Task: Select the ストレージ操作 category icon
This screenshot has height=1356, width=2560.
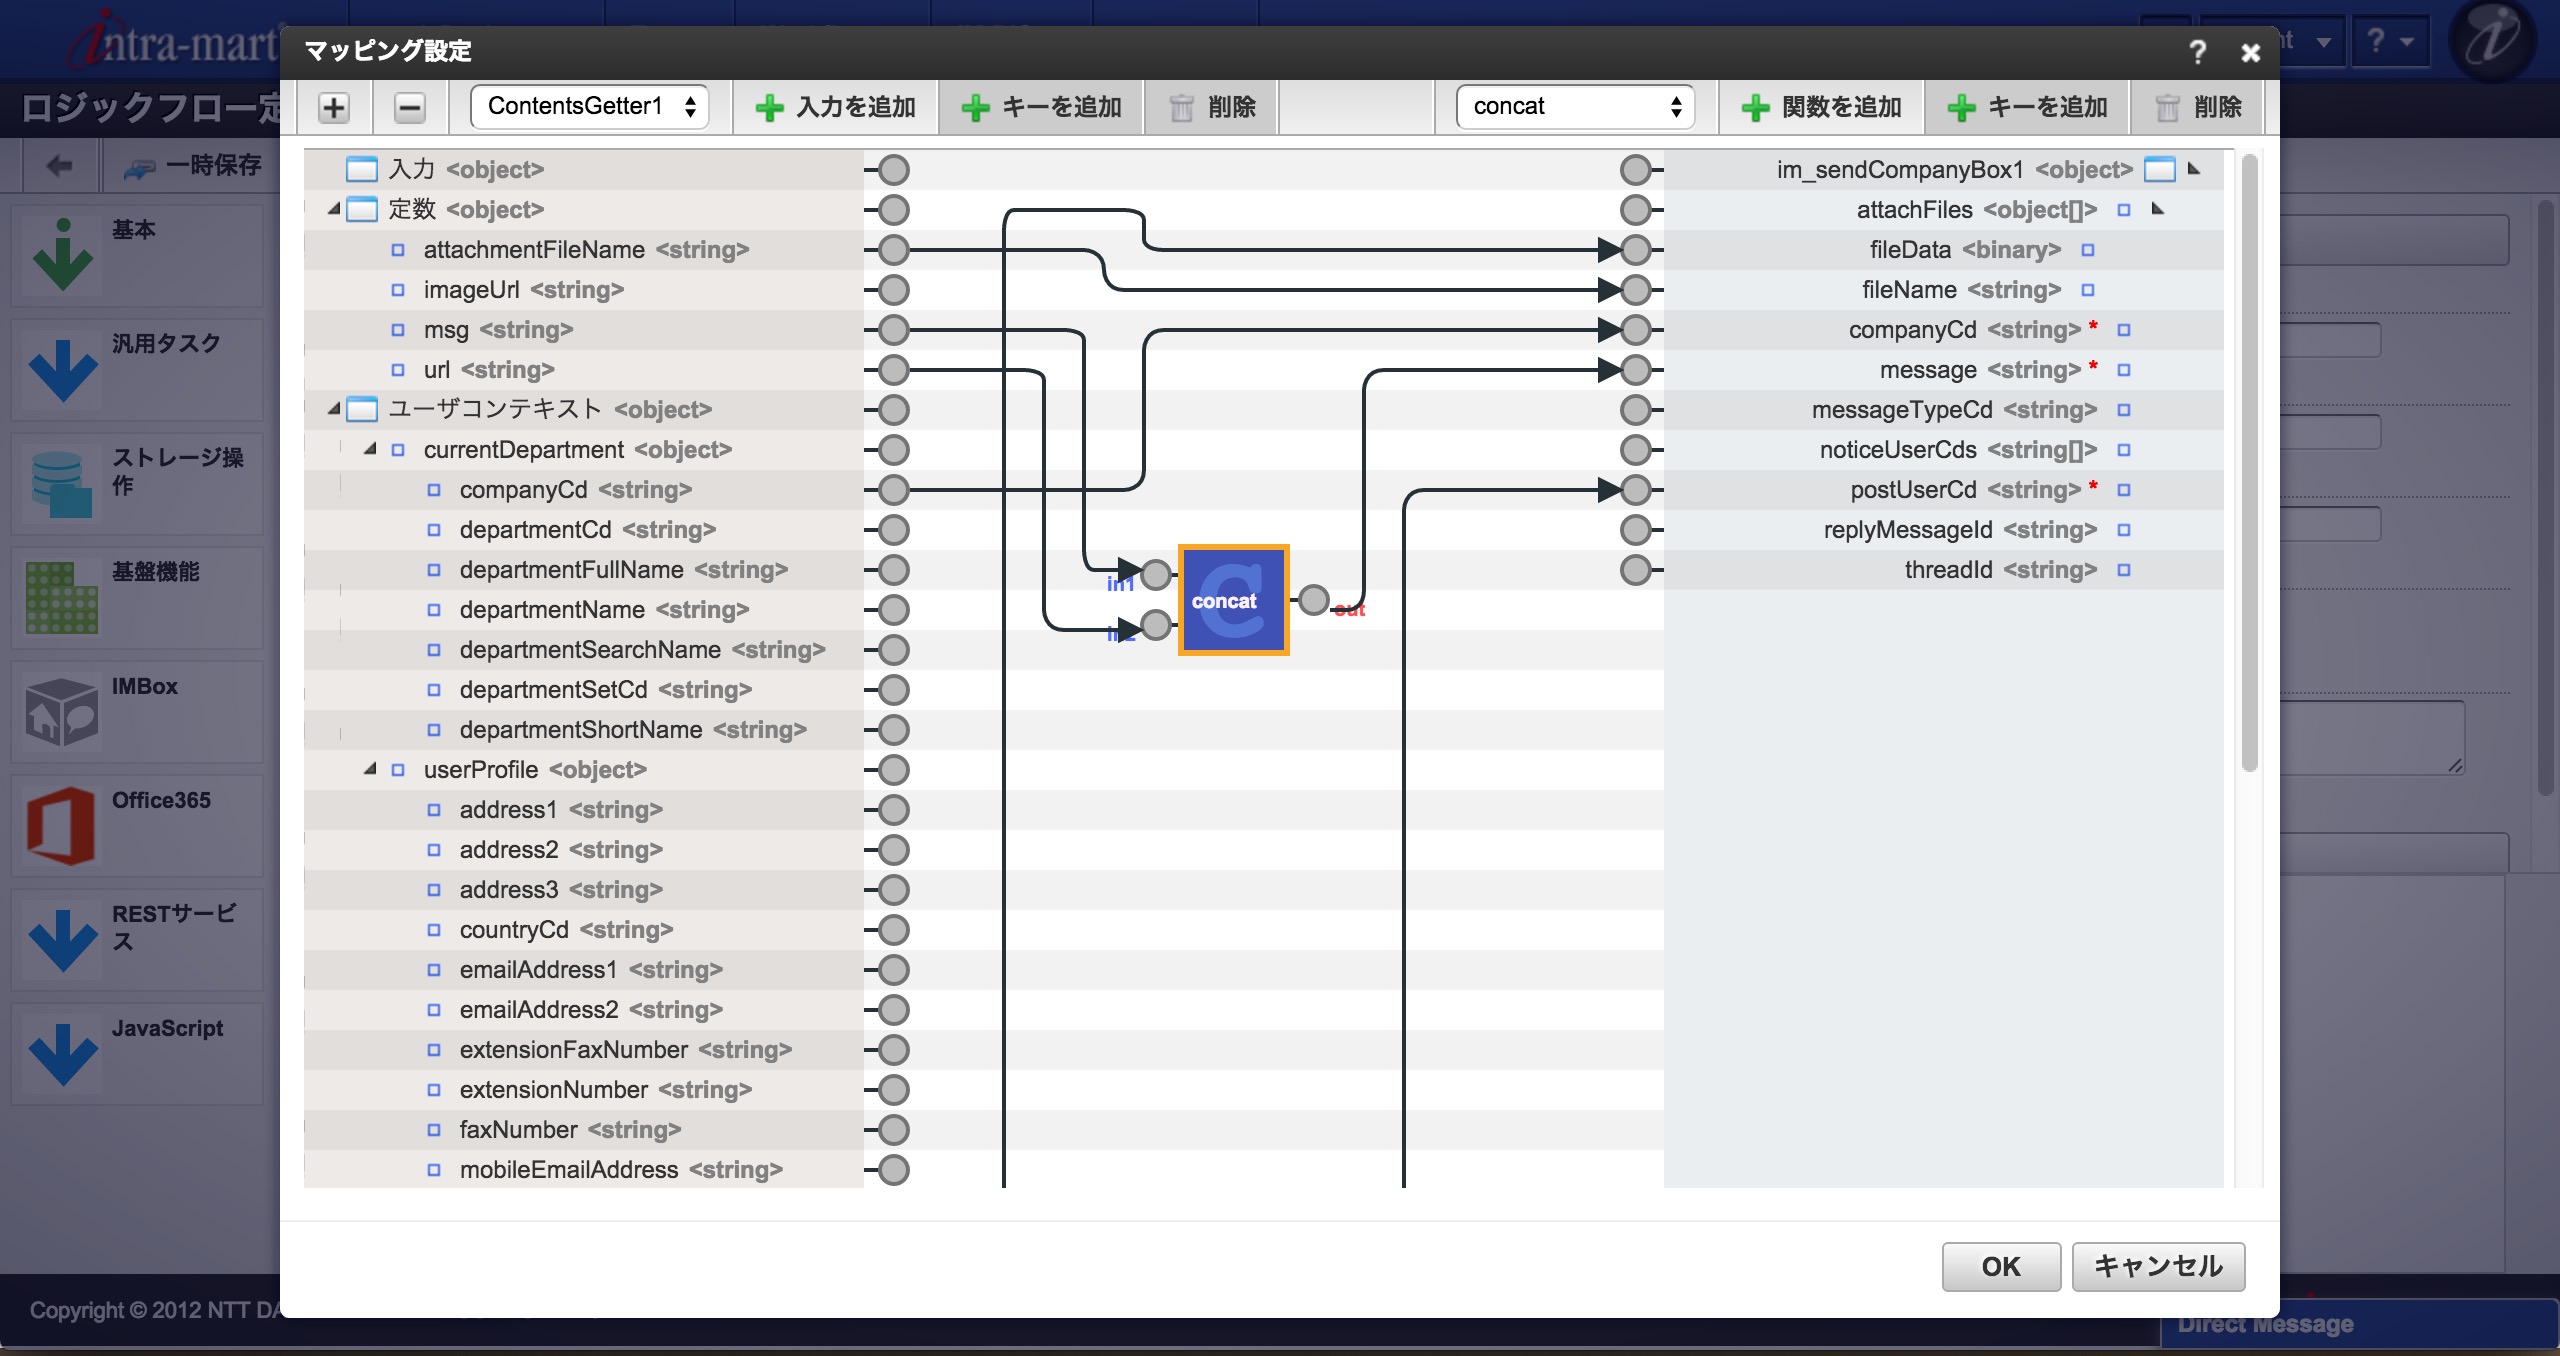Action: 62,484
